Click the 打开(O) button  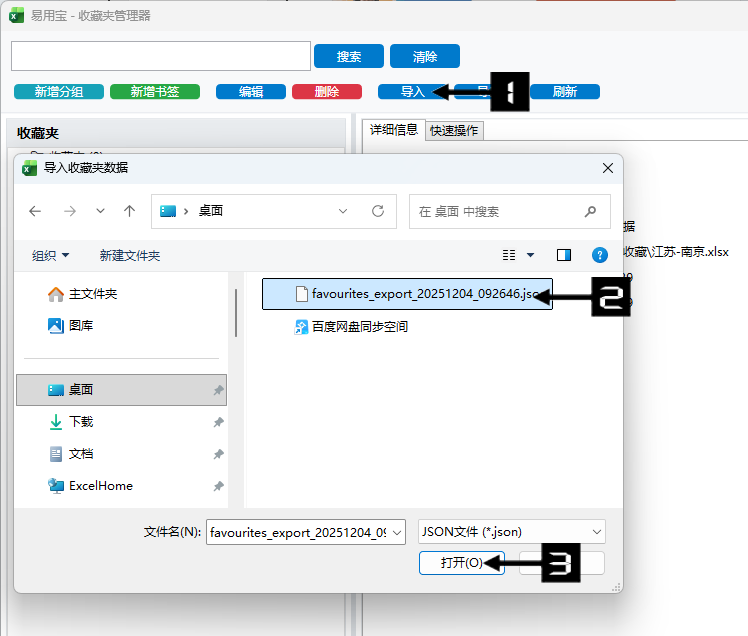click(x=461, y=563)
